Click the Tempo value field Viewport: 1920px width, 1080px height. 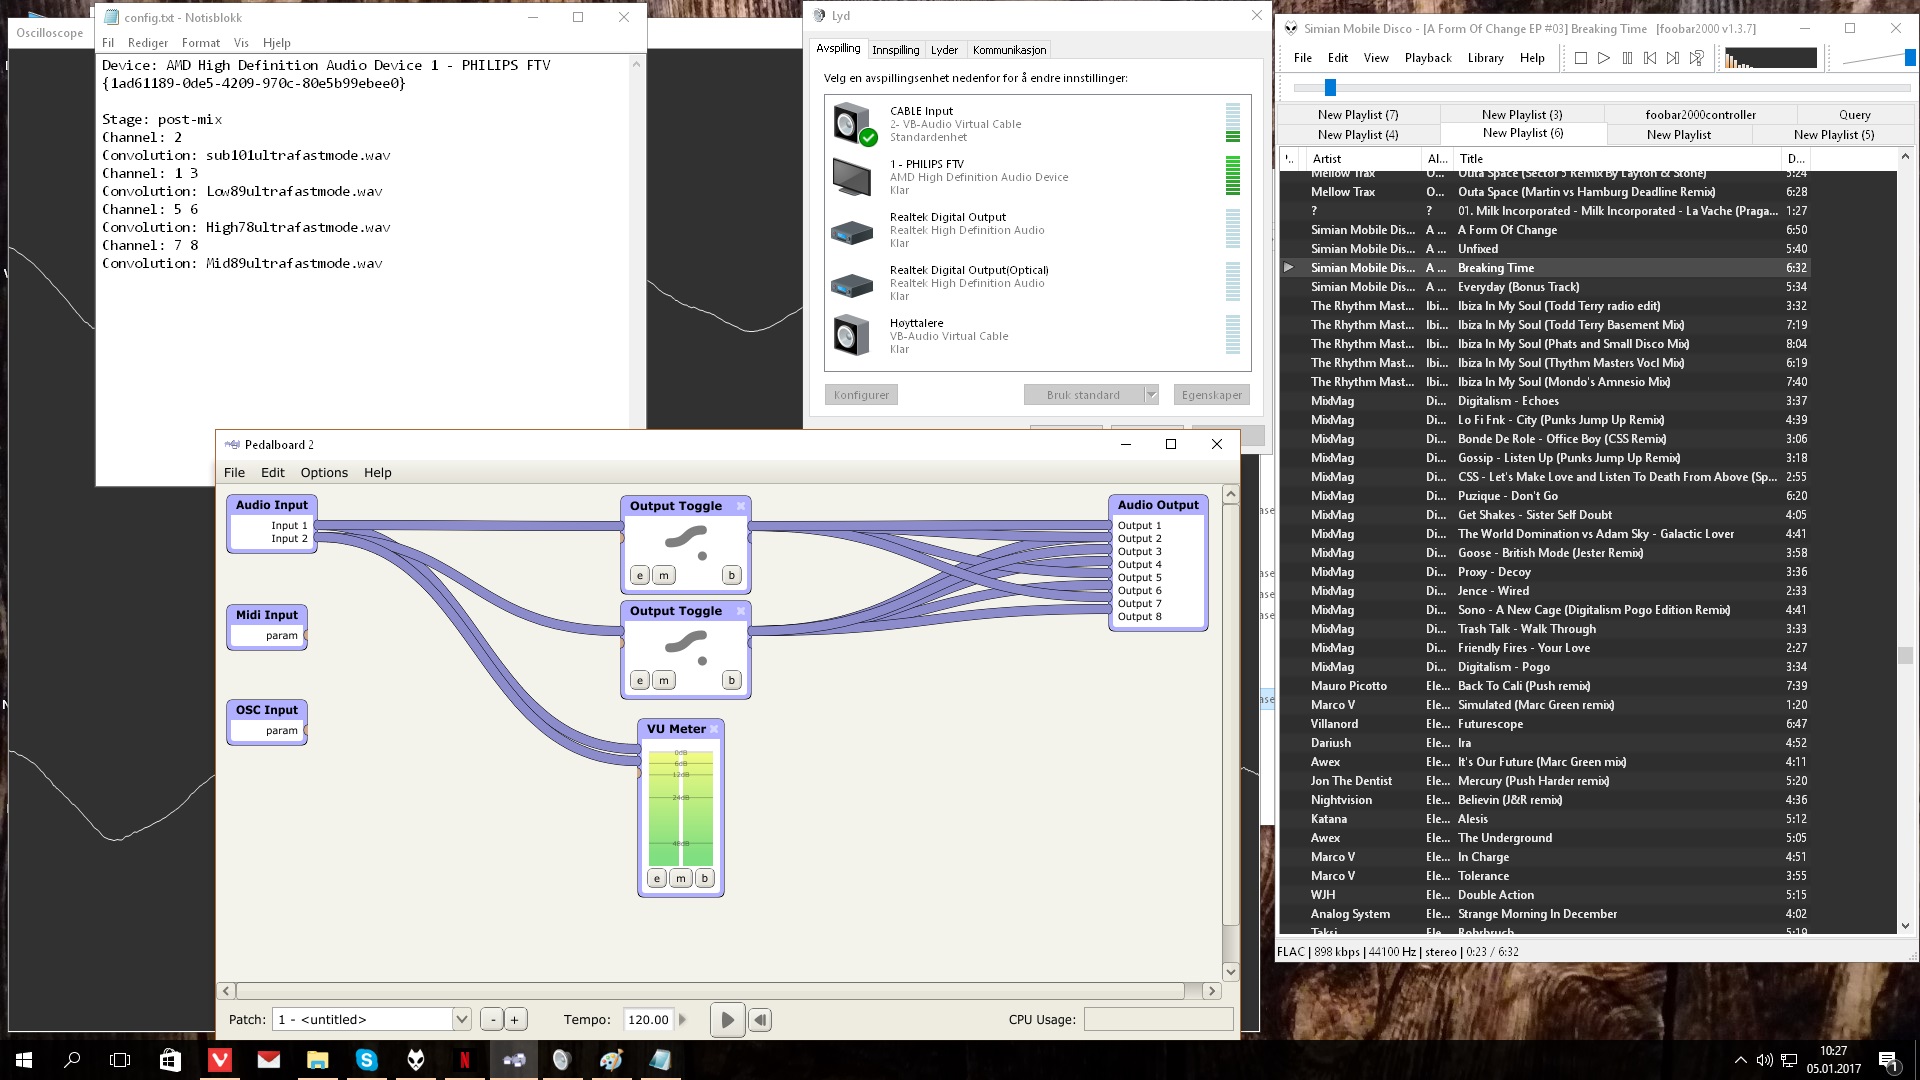point(647,1020)
